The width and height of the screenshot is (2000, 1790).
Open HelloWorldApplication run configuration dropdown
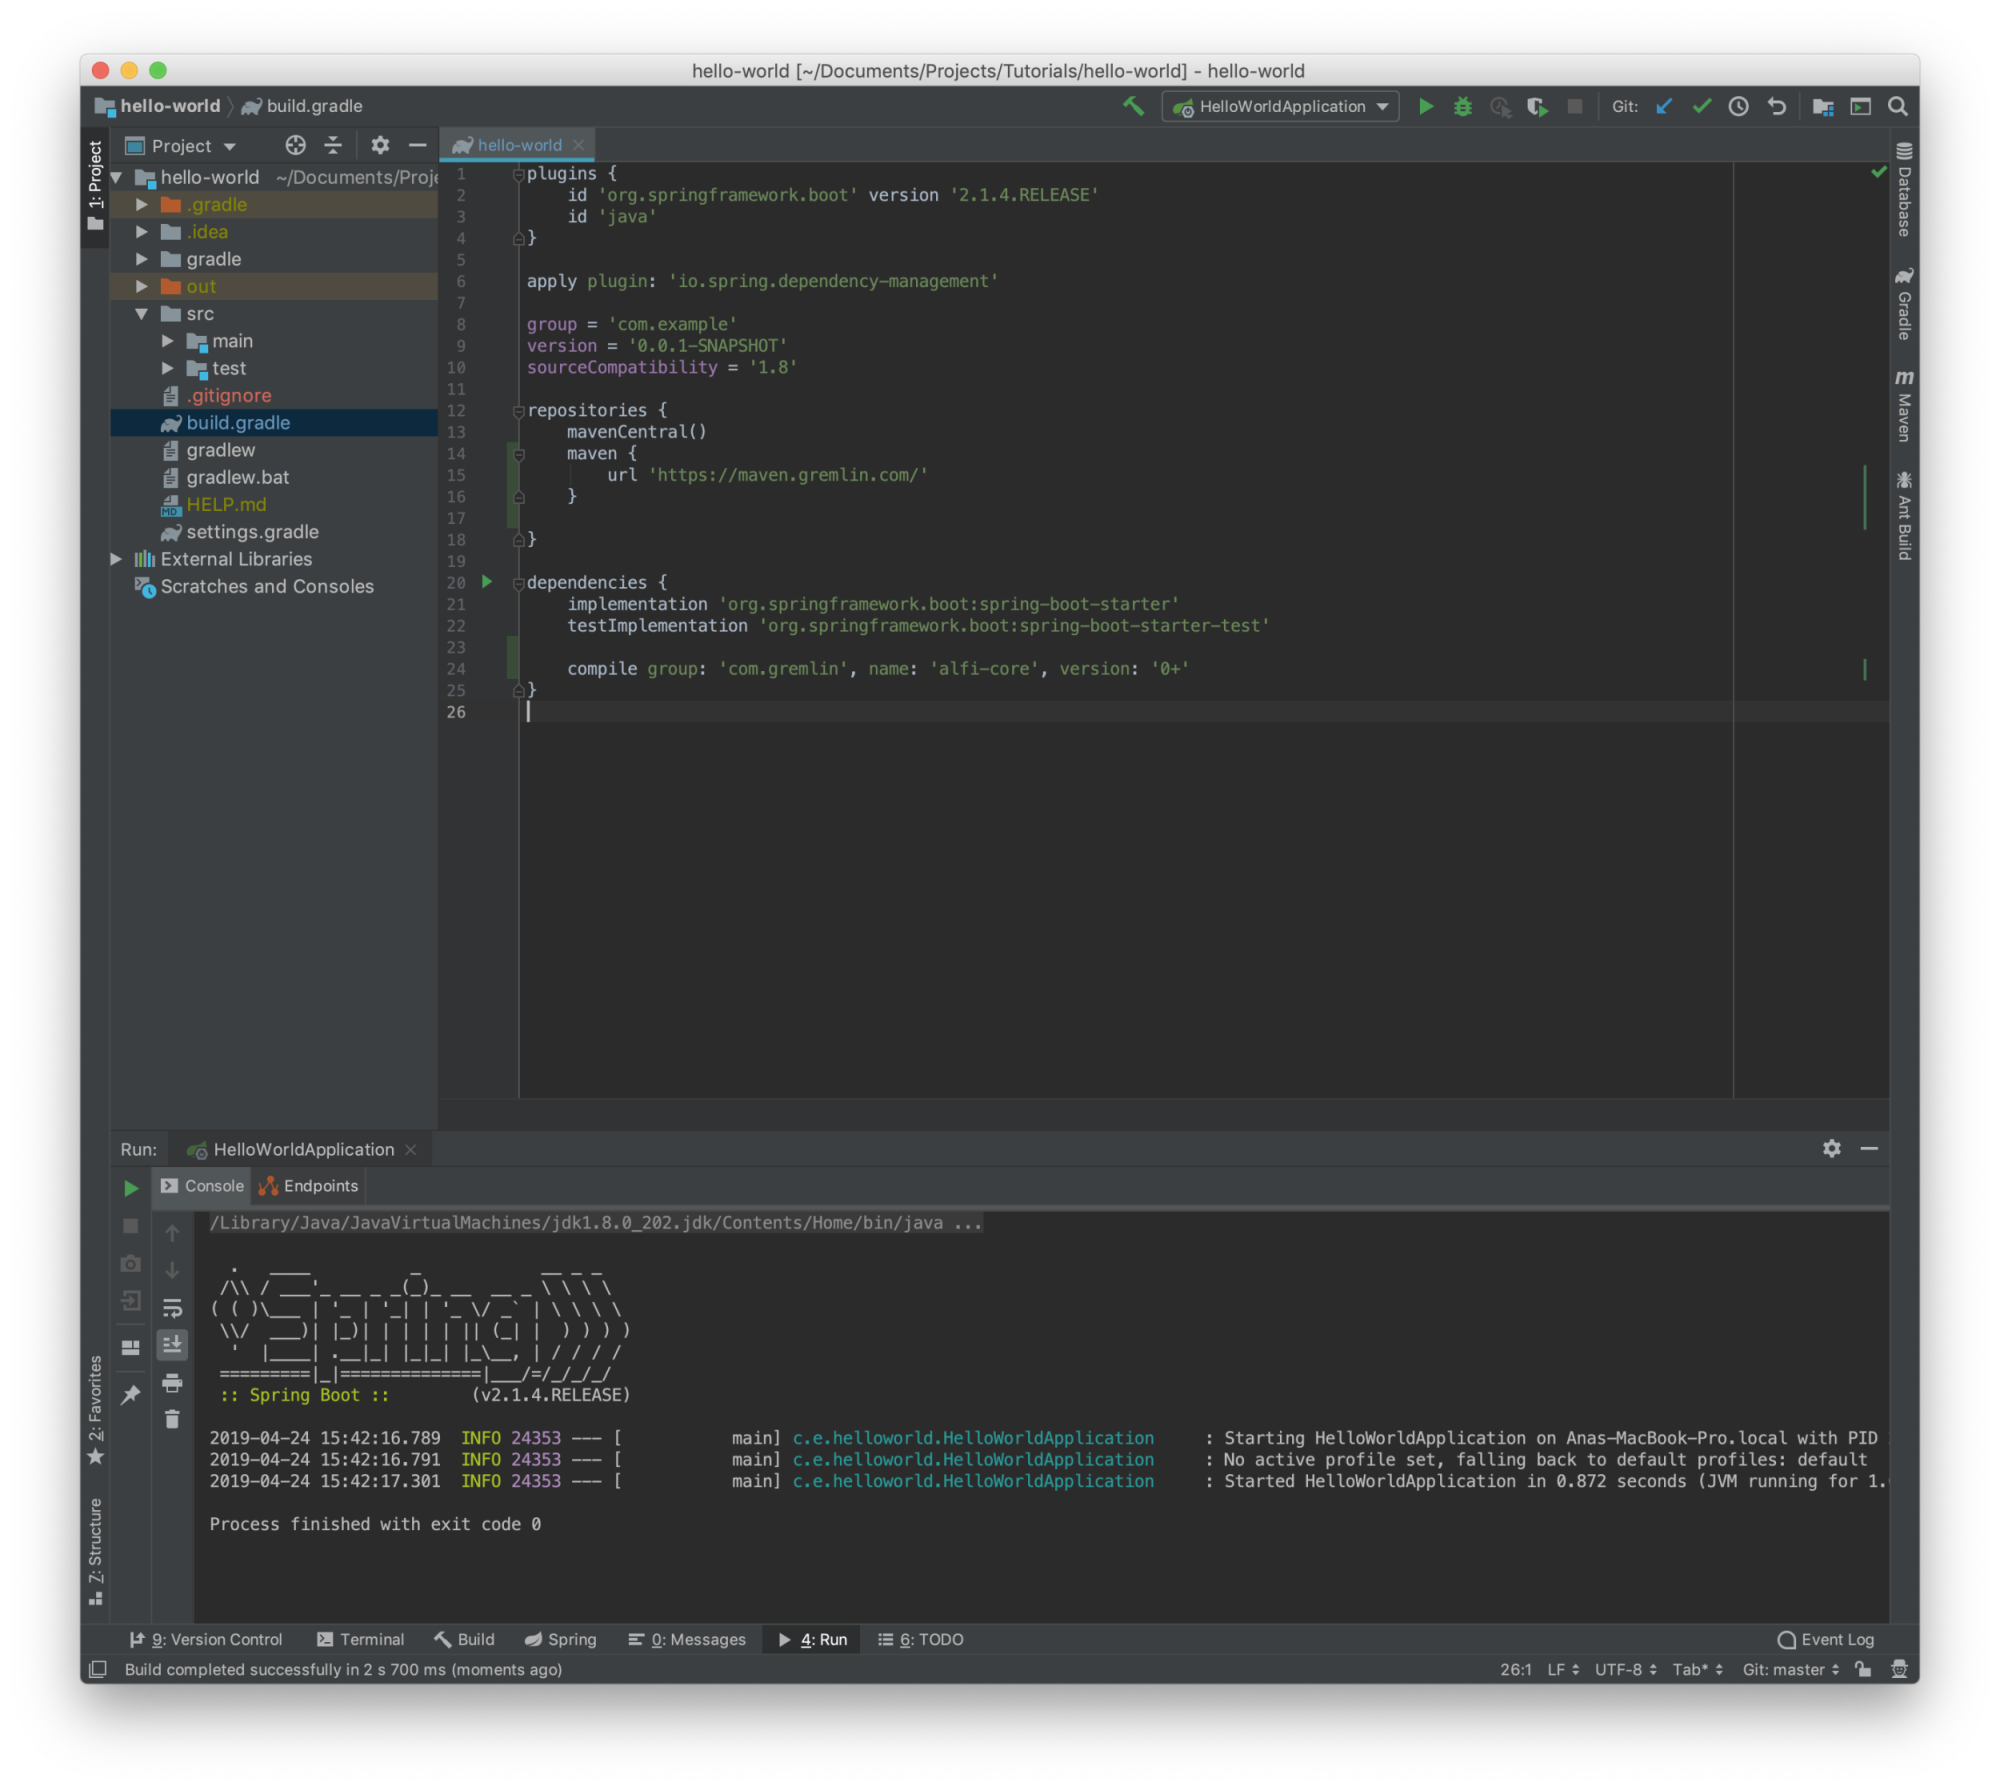click(1281, 106)
